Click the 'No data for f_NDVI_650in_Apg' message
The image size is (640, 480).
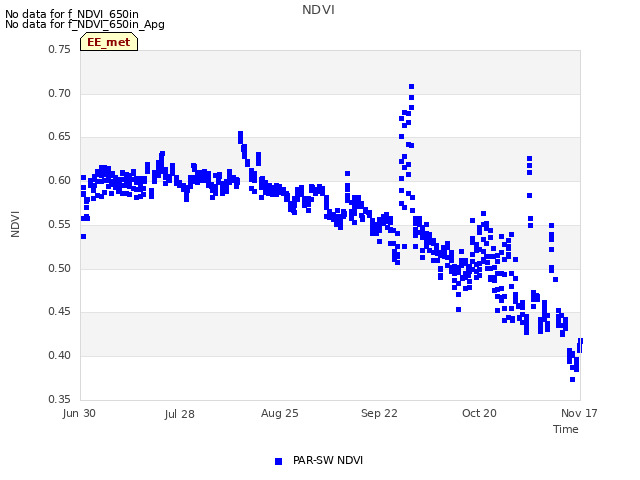(x=85, y=24)
